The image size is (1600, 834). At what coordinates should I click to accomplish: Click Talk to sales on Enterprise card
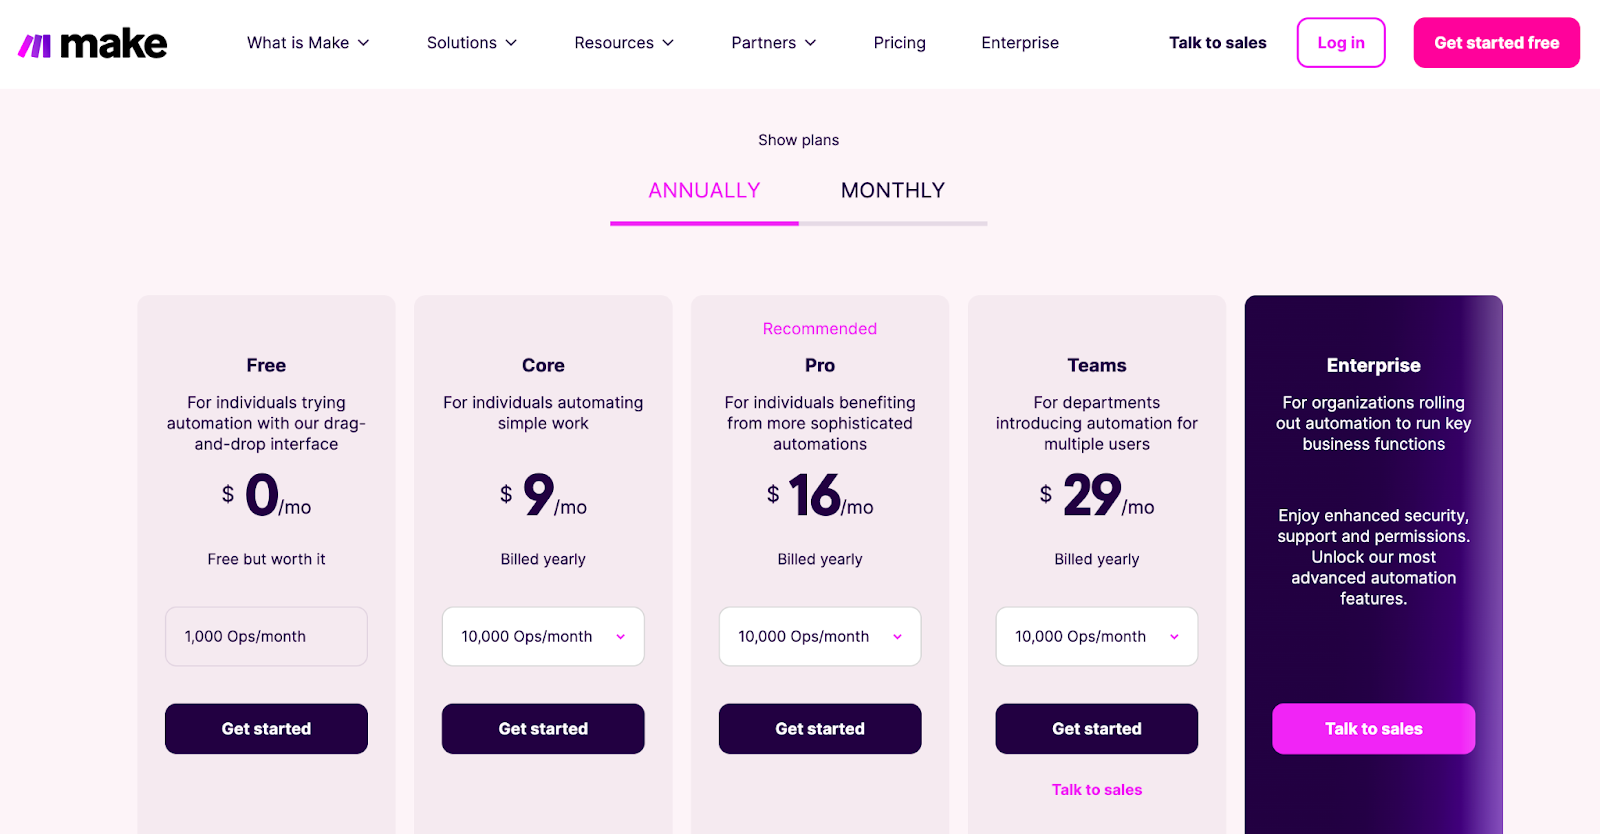[1372, 728]
